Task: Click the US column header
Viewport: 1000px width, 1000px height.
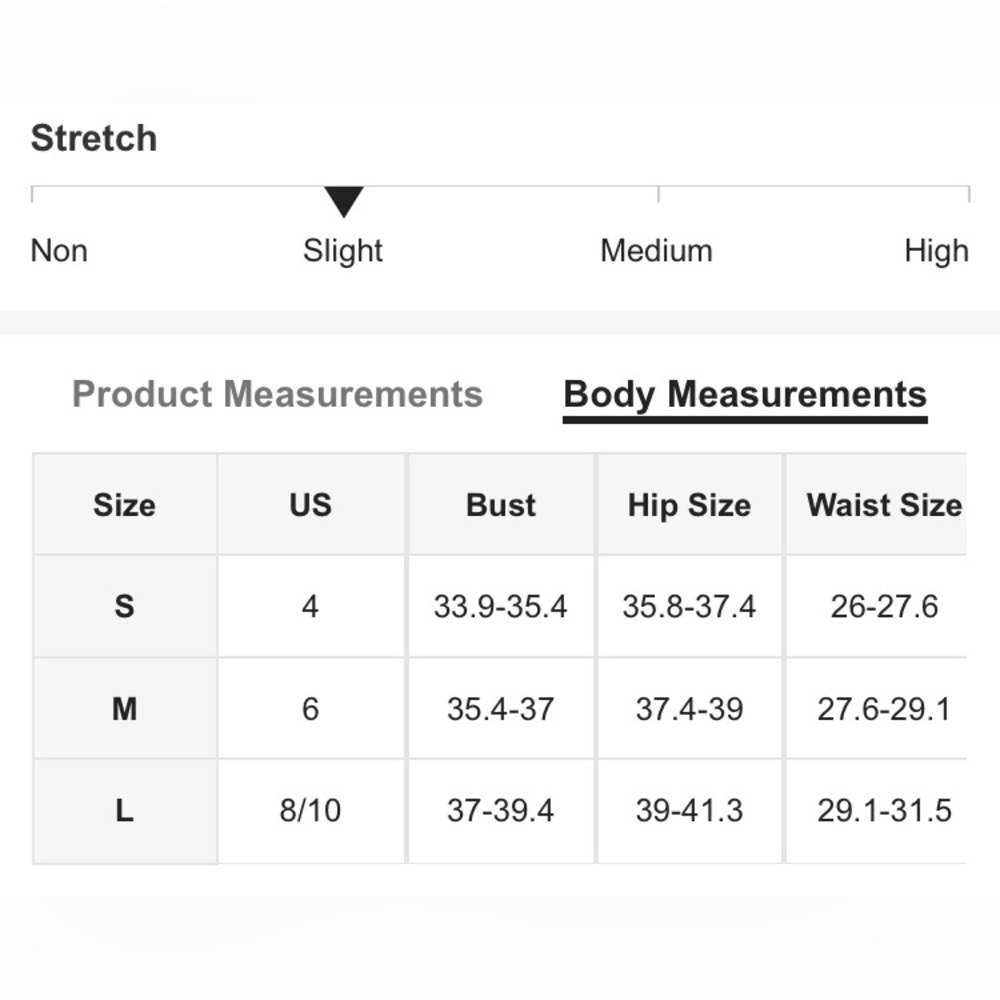Action: click(310, 505)
